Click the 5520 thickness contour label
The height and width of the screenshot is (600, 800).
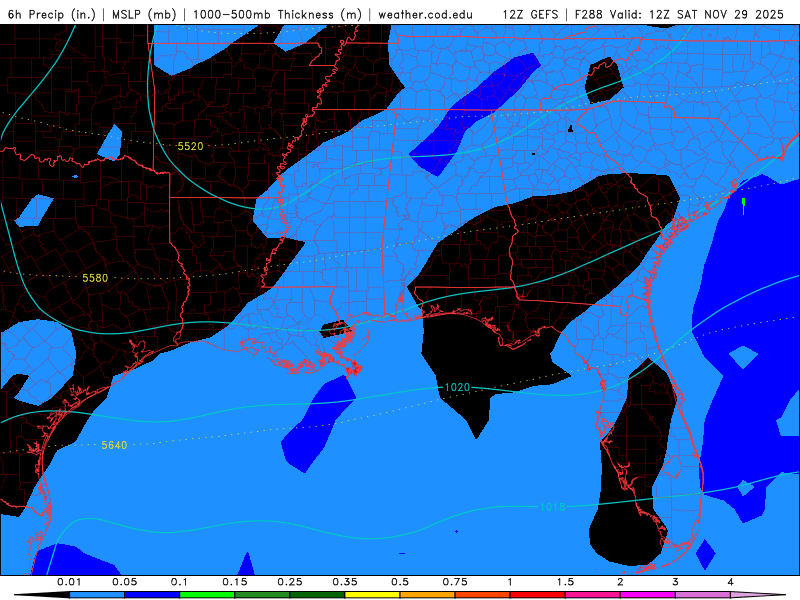[x=190, y=146]
